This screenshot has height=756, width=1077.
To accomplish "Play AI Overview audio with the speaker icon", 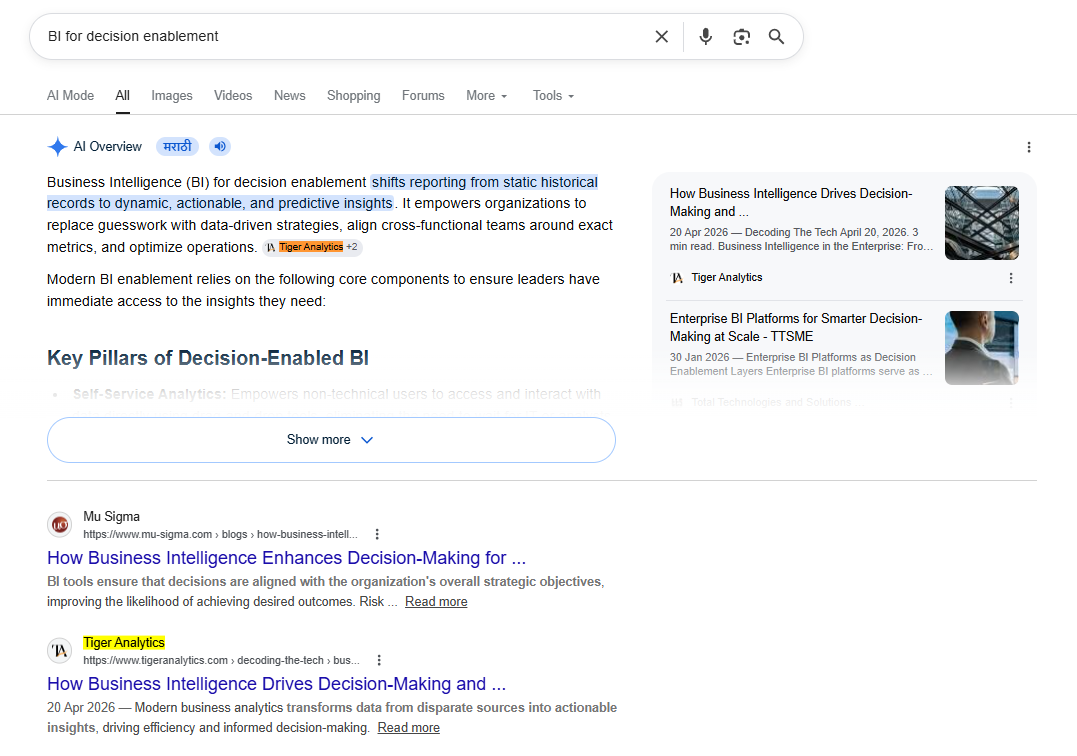I will (x=220, y=146).
